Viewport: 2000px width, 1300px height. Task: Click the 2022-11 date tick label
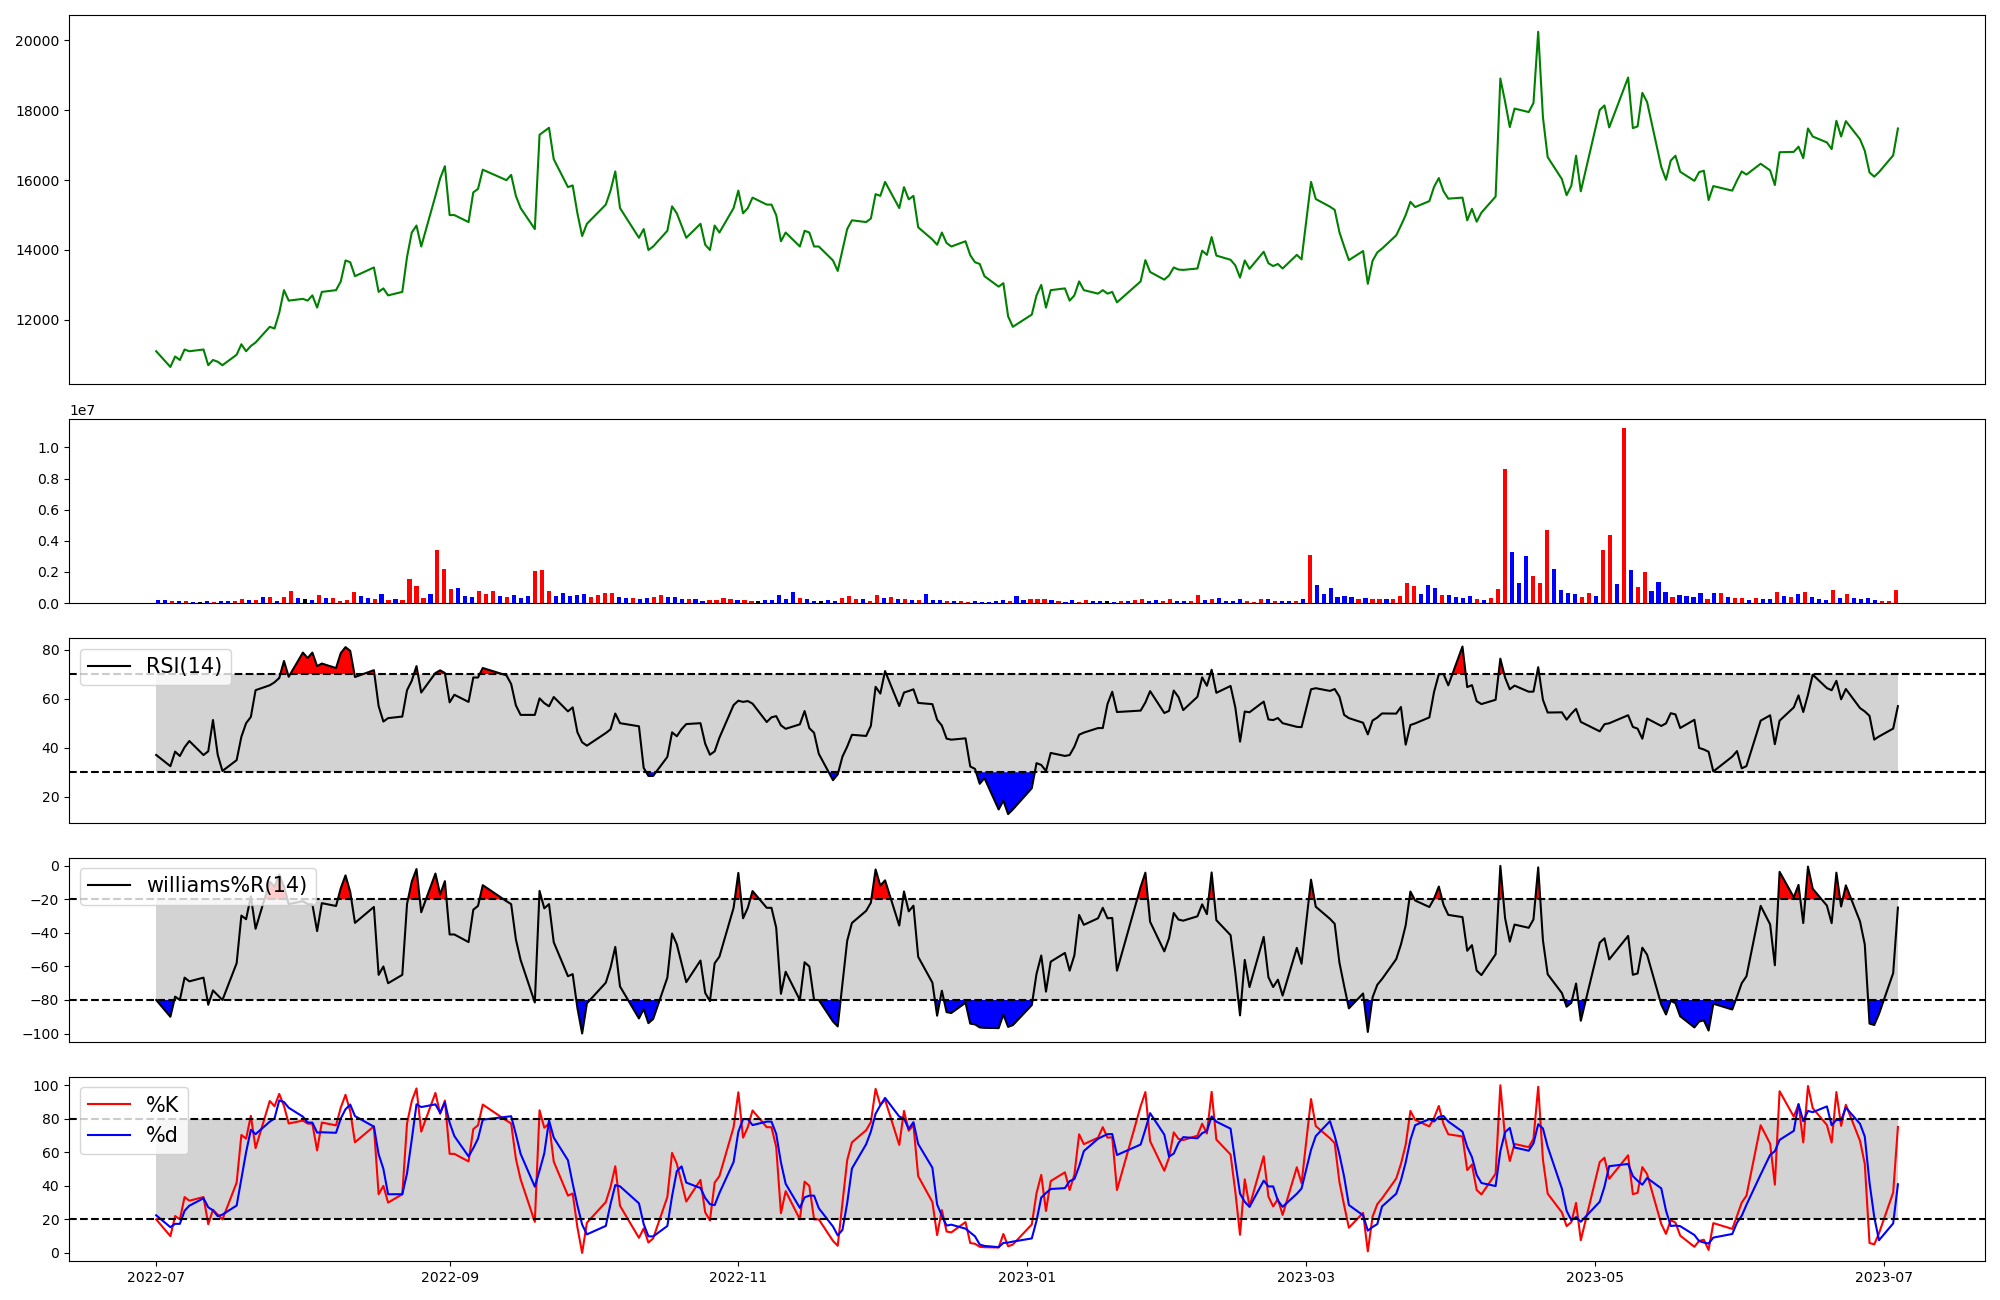tap(738, 1277)
